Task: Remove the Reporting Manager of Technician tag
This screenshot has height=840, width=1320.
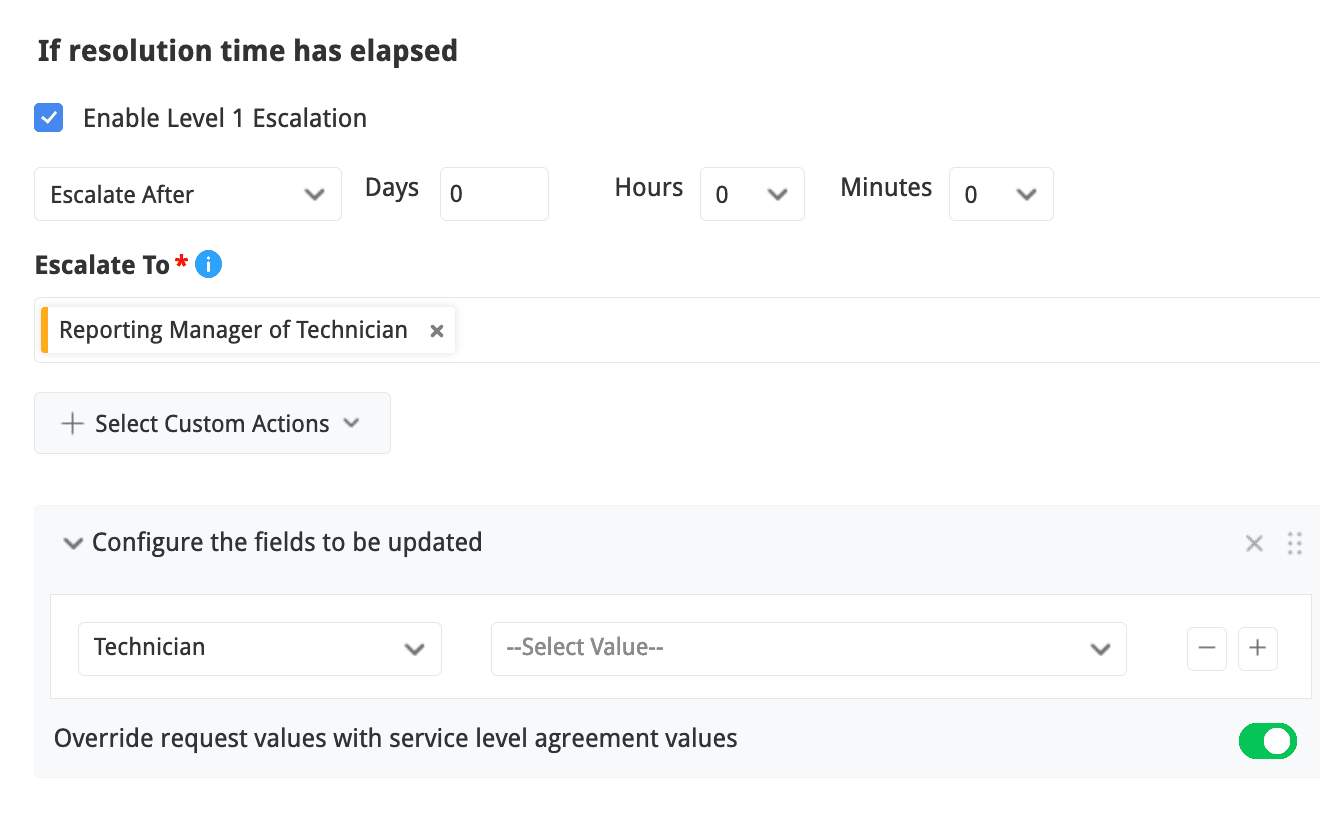Action: tap(437, 331)
